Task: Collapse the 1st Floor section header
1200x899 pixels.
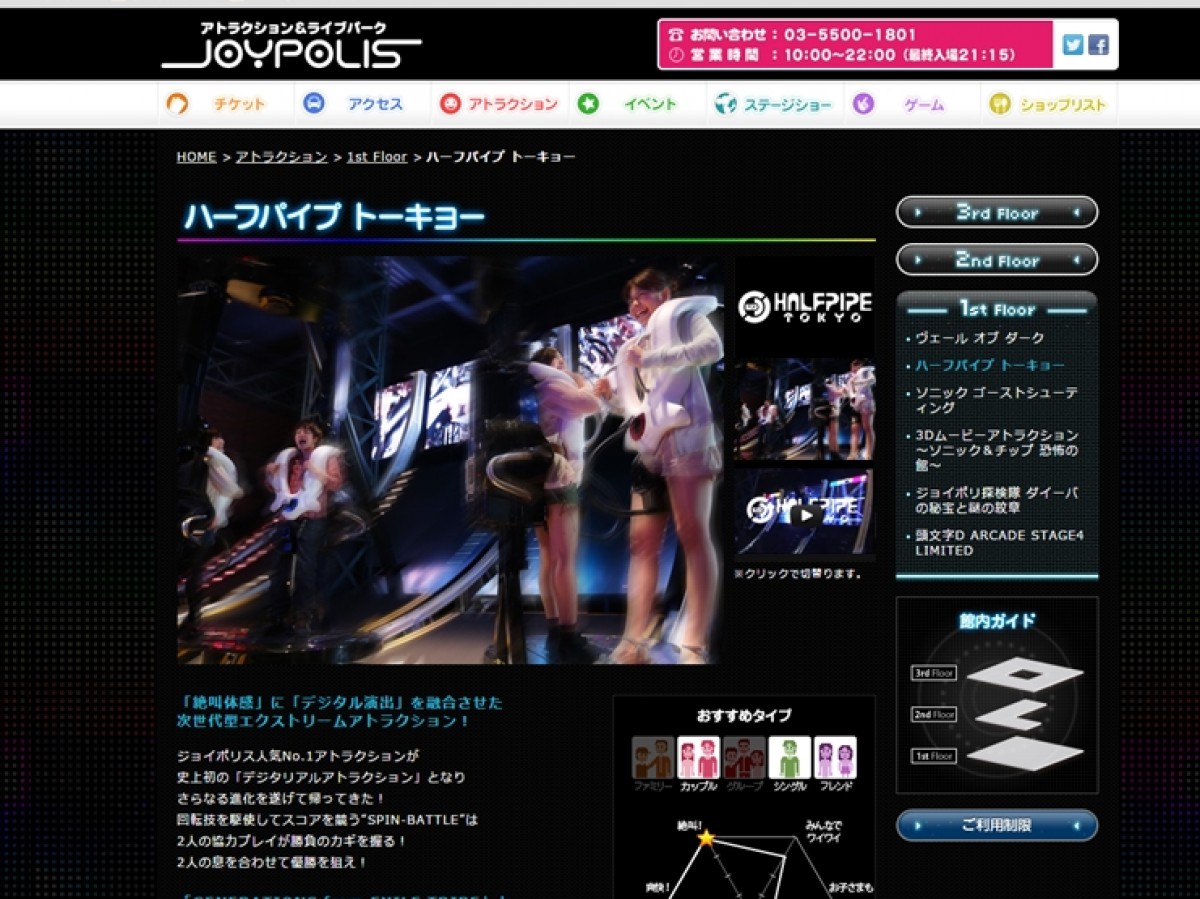Action: pos(997,308)
